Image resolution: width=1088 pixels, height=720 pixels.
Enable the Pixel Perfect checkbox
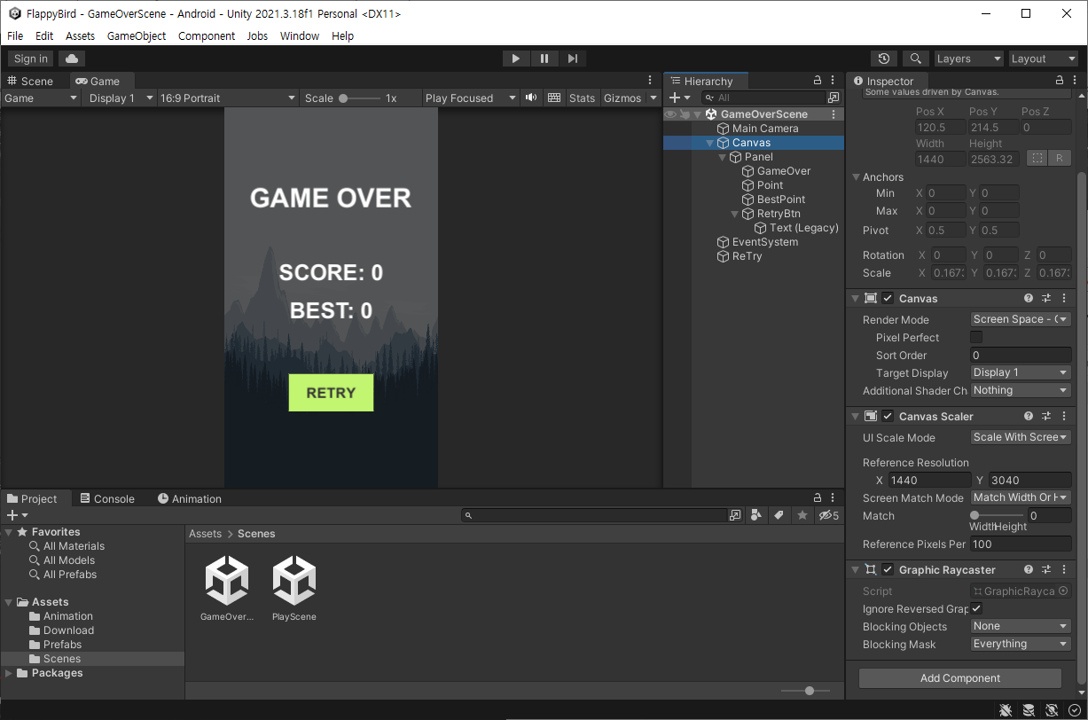976,337
